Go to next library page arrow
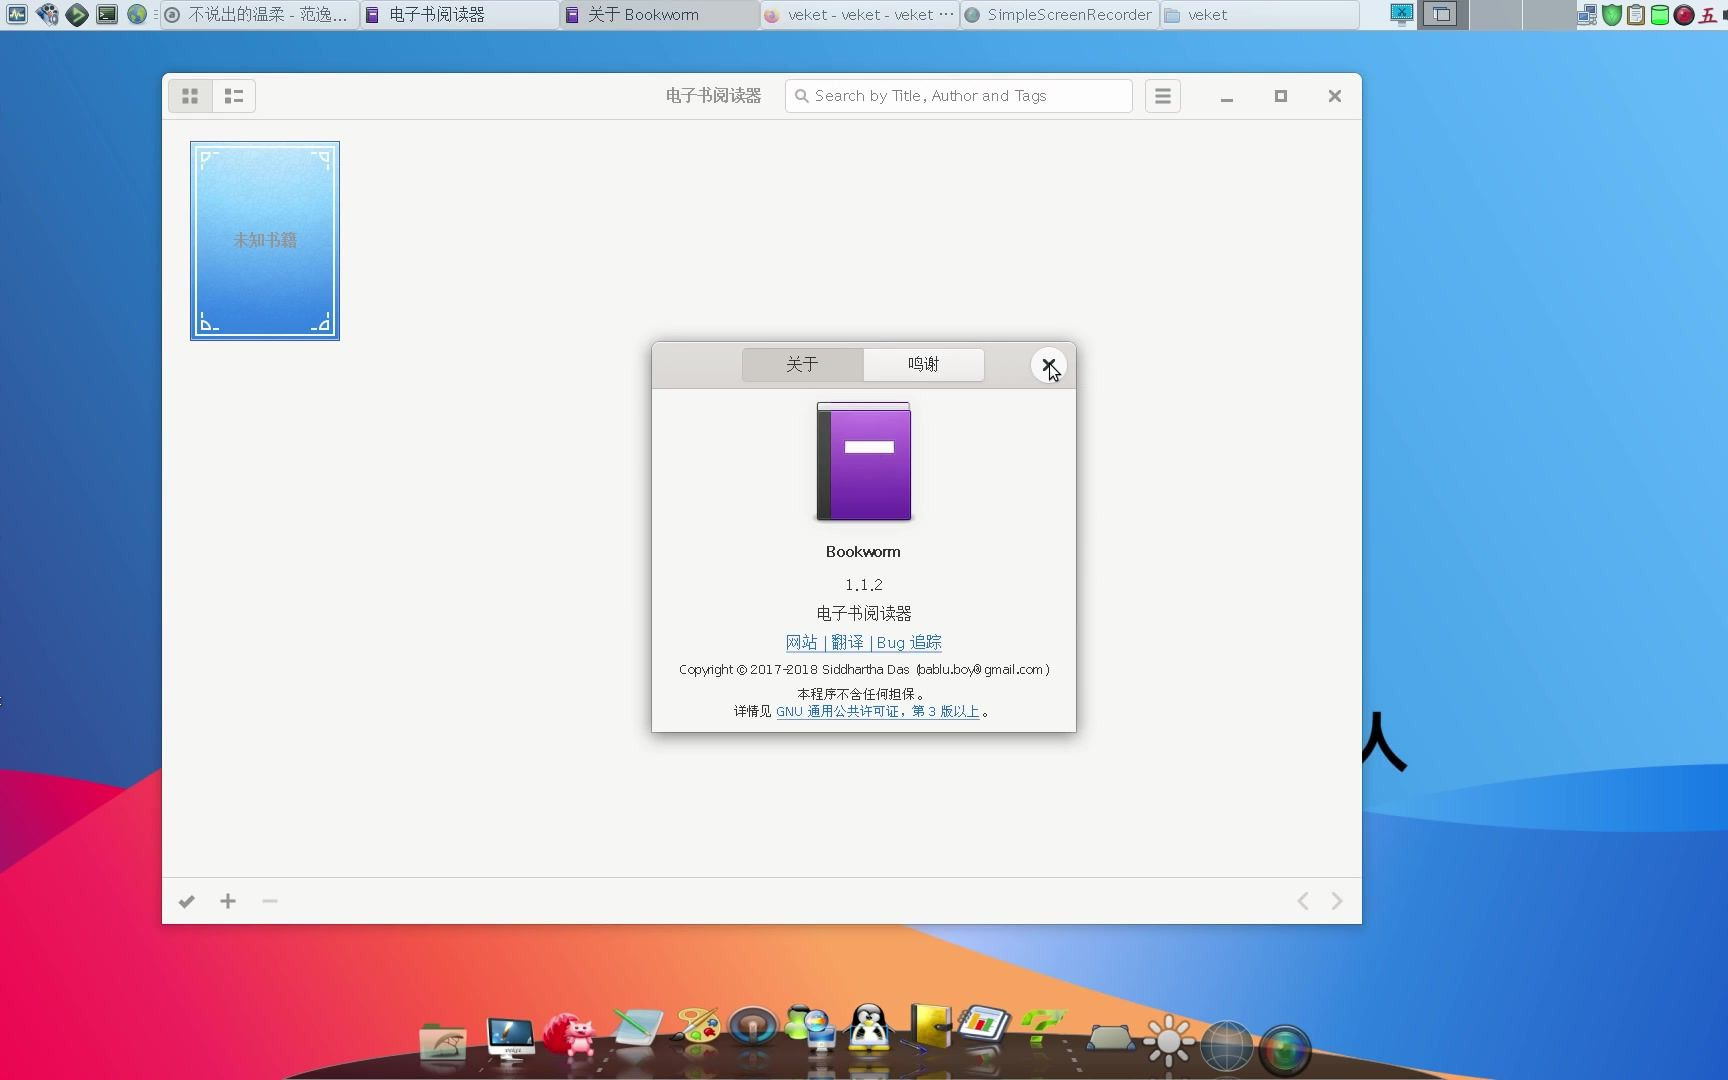The image size is (1728, 1080). click(1337, 901)
